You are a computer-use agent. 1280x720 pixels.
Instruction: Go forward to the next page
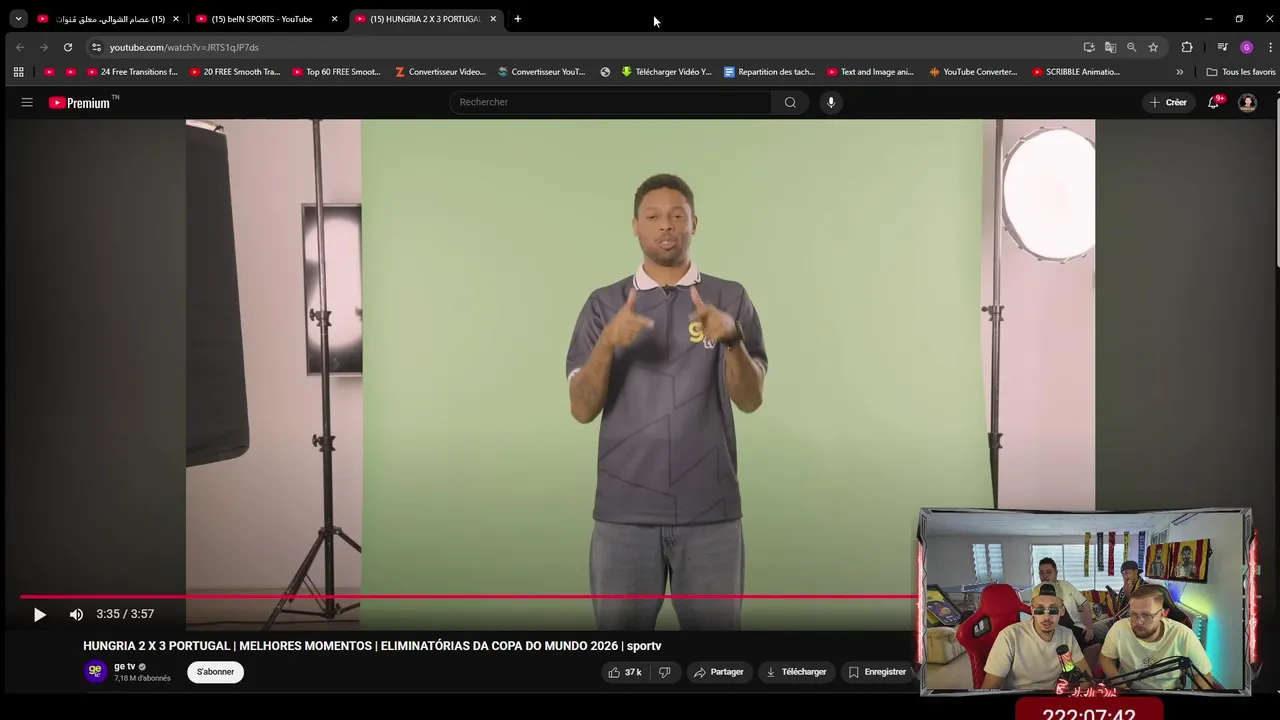43,47
